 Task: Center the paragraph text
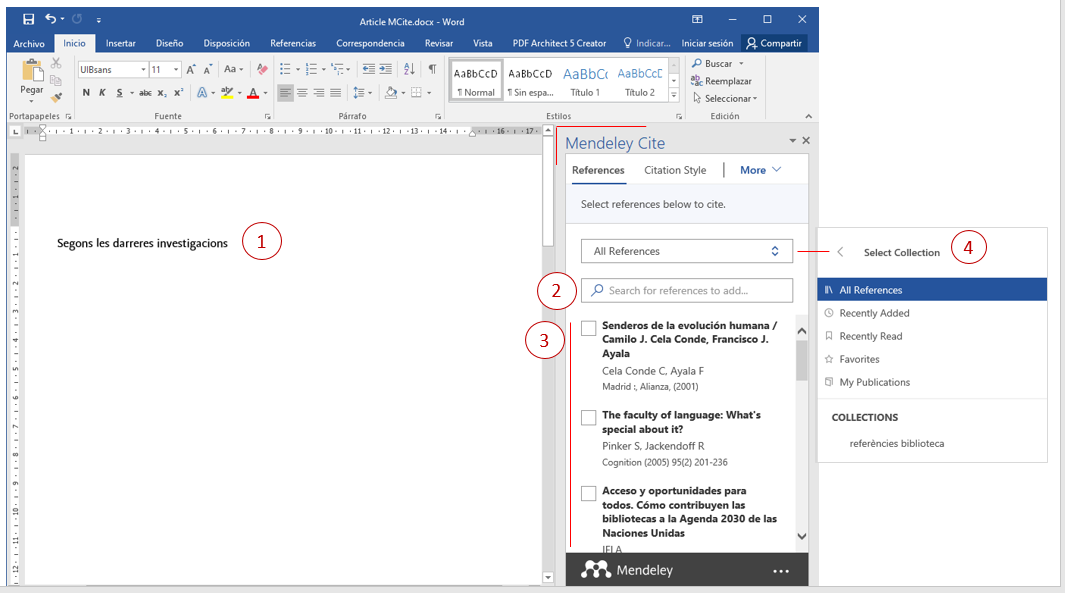302,93
